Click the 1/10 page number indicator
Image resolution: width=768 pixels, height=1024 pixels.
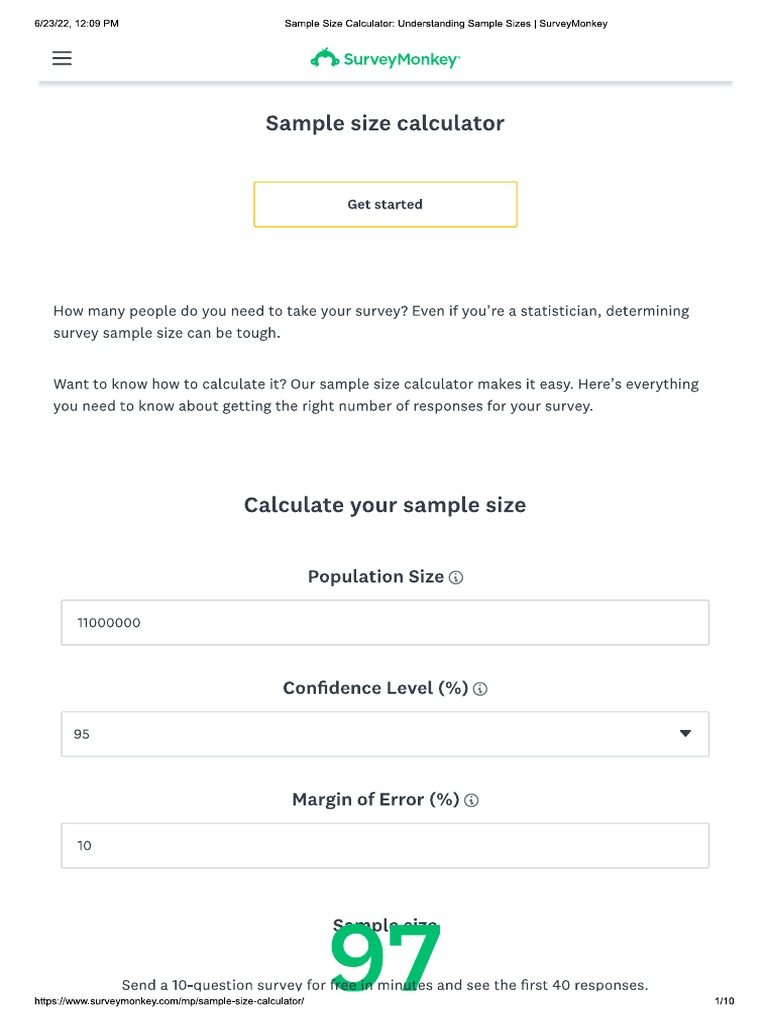(724, 1001)
